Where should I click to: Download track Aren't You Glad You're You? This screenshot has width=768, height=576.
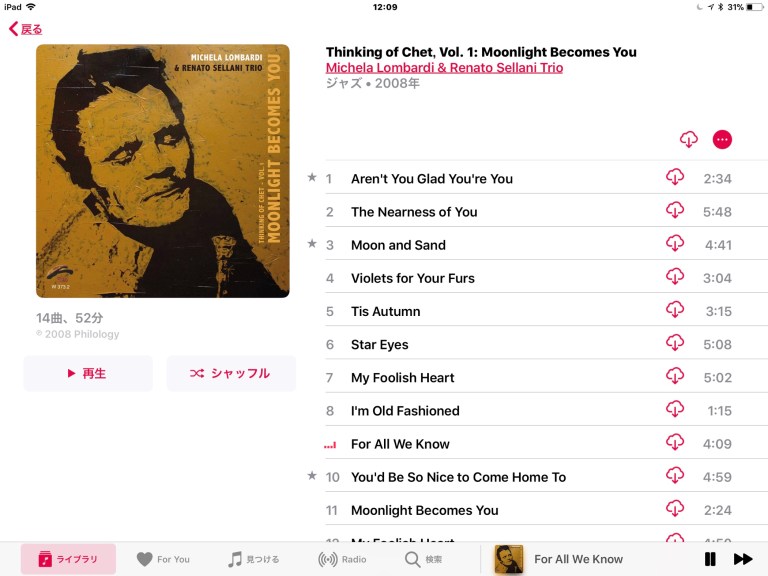click(x=675, y=177)
